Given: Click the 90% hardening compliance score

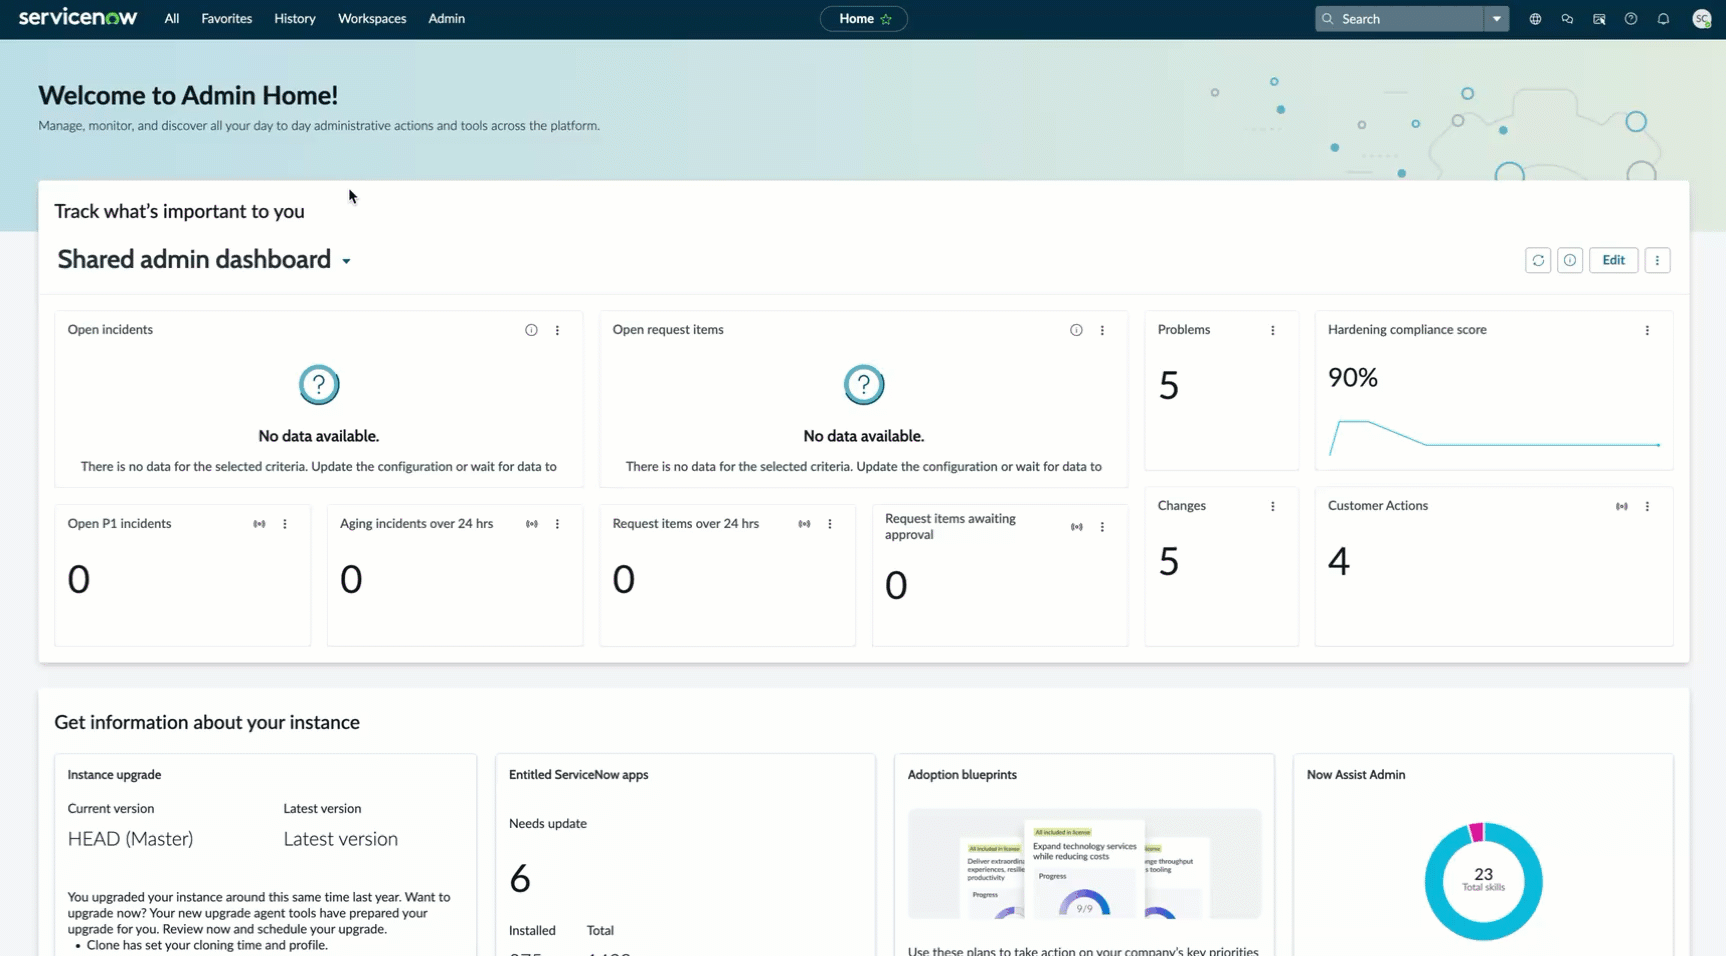Looking at the screenshot, I should pos(1353,377).
